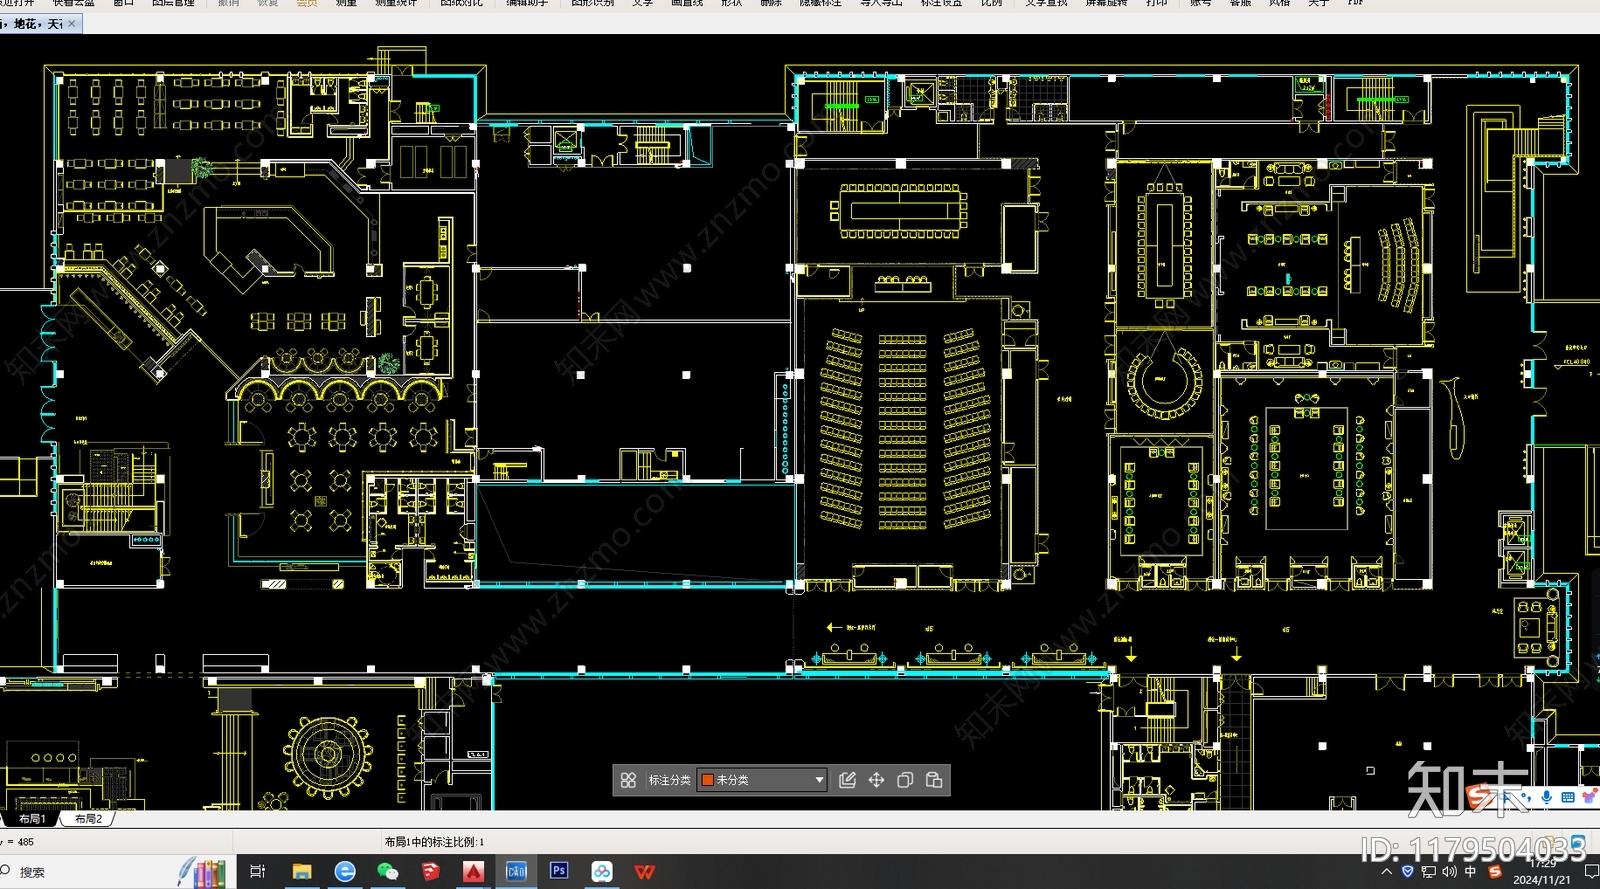Screen dimensions: 1600x889
Task: Open Task View on the taskbar
Action: 257,872
